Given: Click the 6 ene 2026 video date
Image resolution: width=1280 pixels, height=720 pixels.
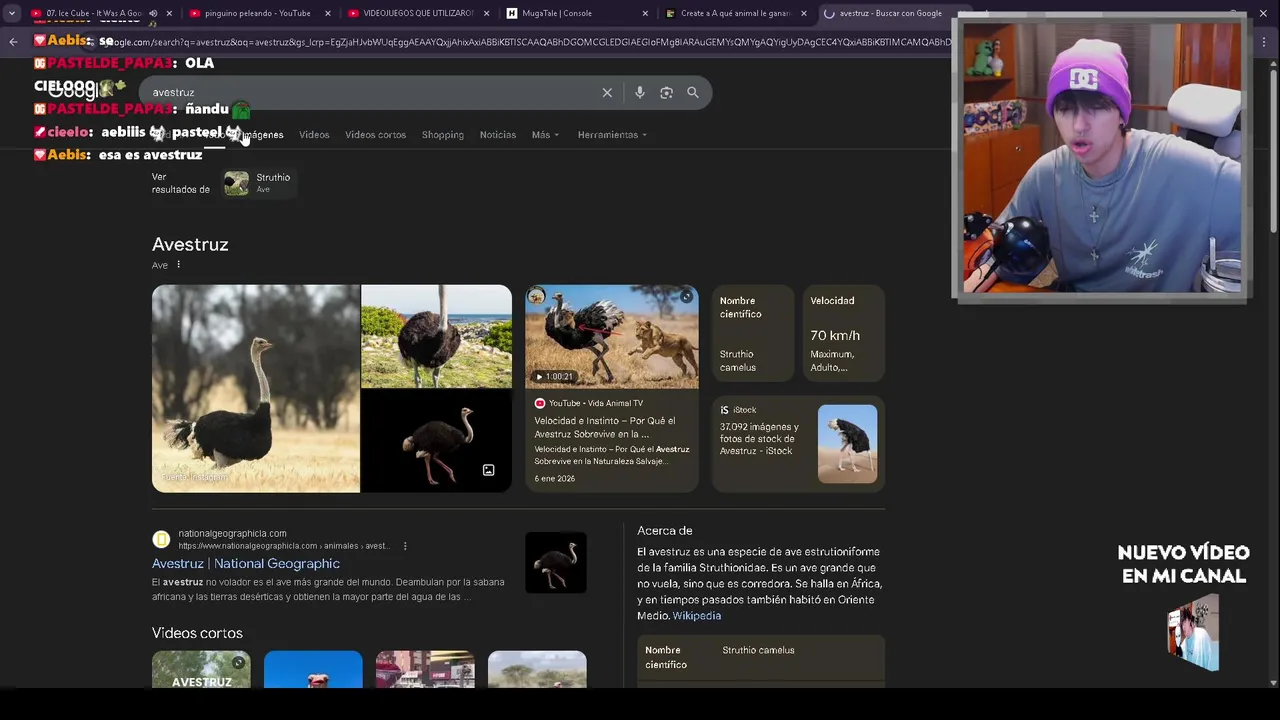Looking at the screenshot, I should [554, 479].
